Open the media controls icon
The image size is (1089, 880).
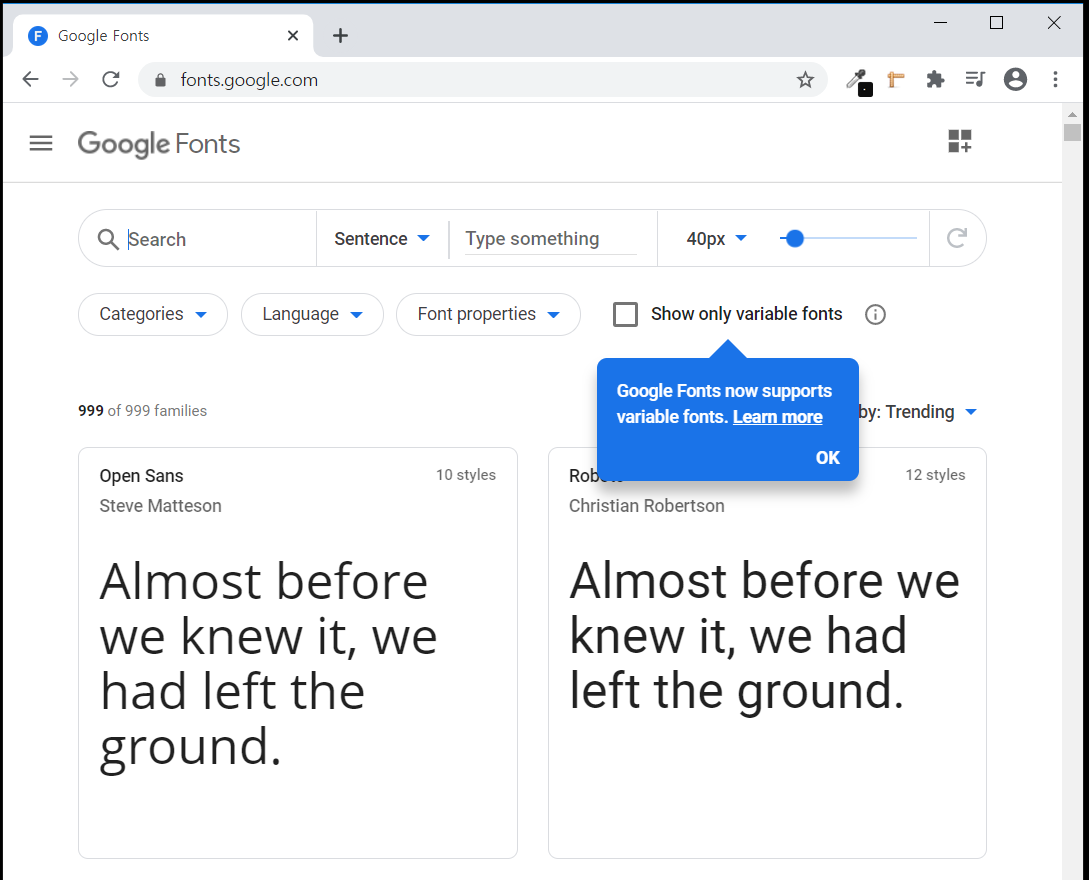(x=975, y=79)
